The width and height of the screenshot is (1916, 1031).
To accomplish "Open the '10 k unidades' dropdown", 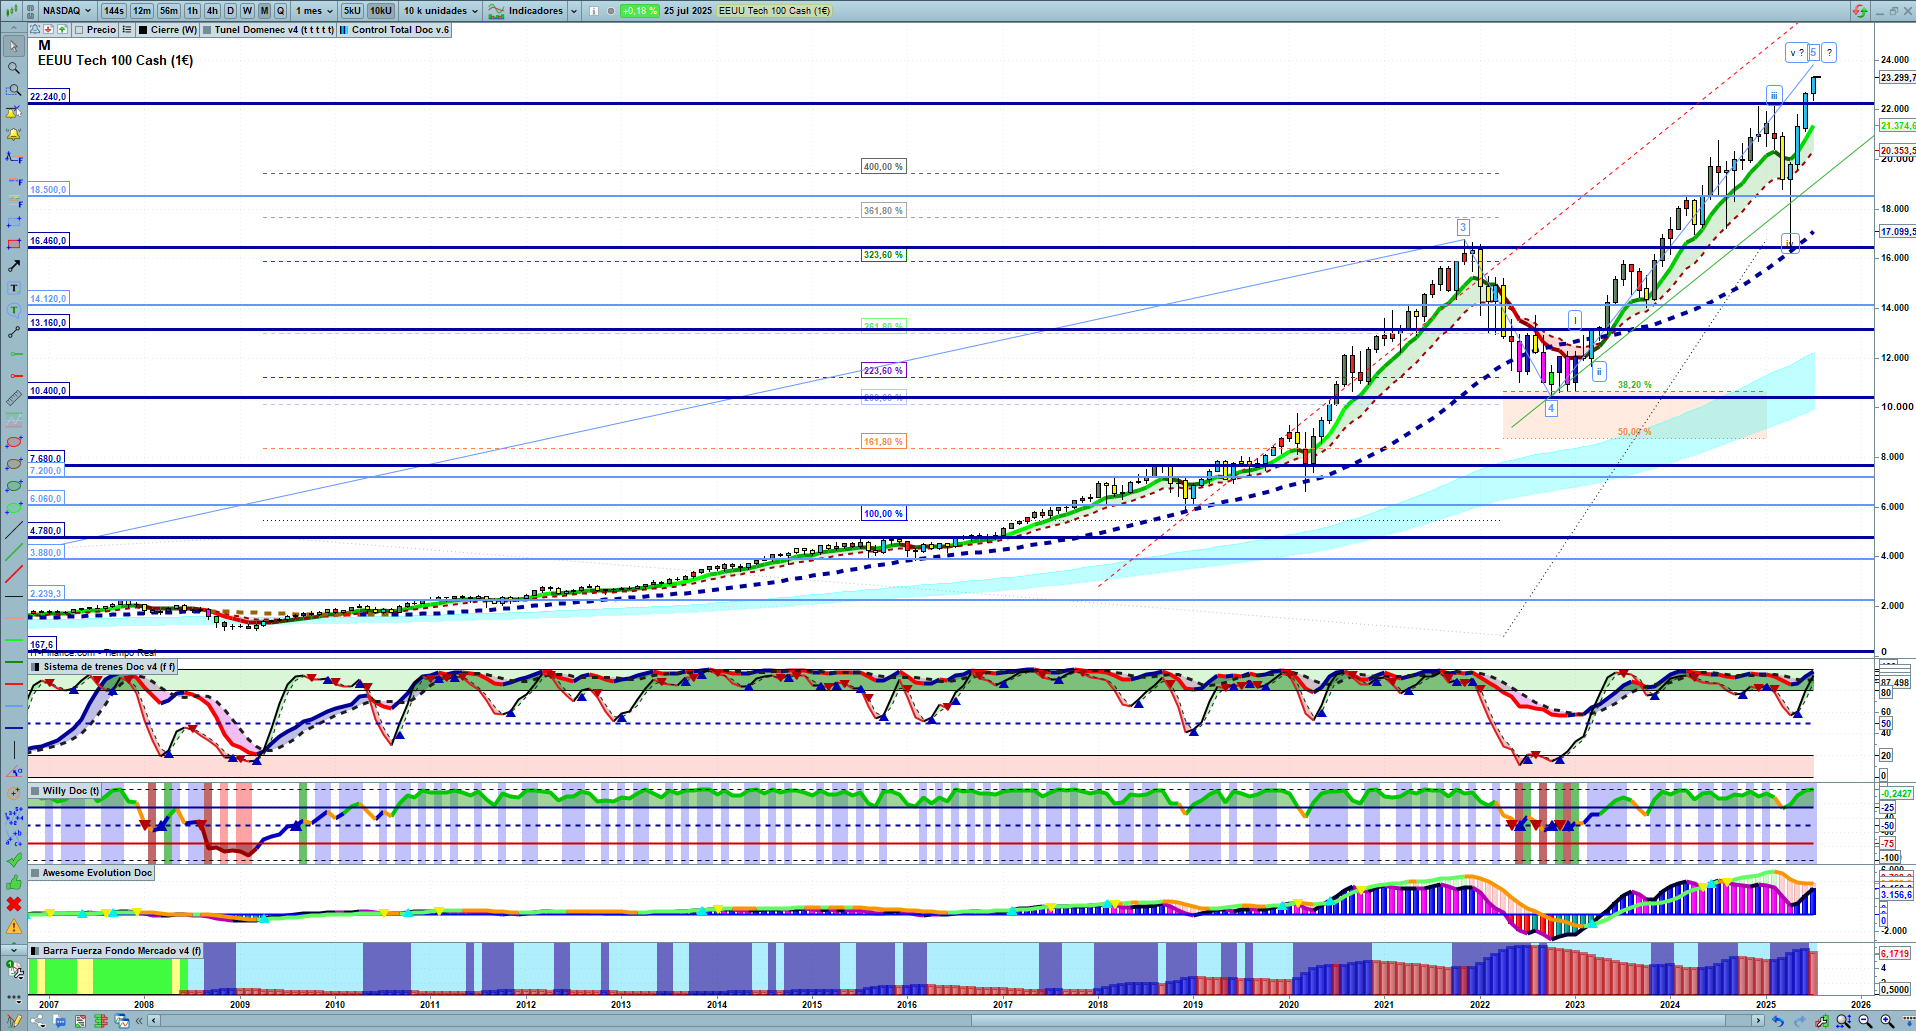I will [441, 11].
